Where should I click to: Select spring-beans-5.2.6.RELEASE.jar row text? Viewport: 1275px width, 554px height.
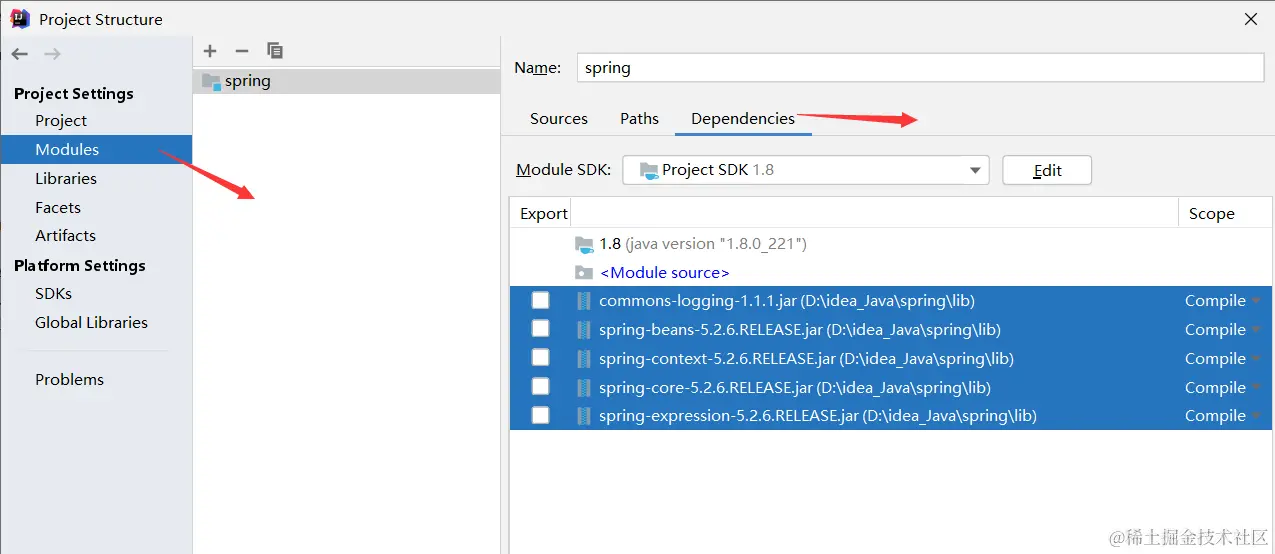800,329
